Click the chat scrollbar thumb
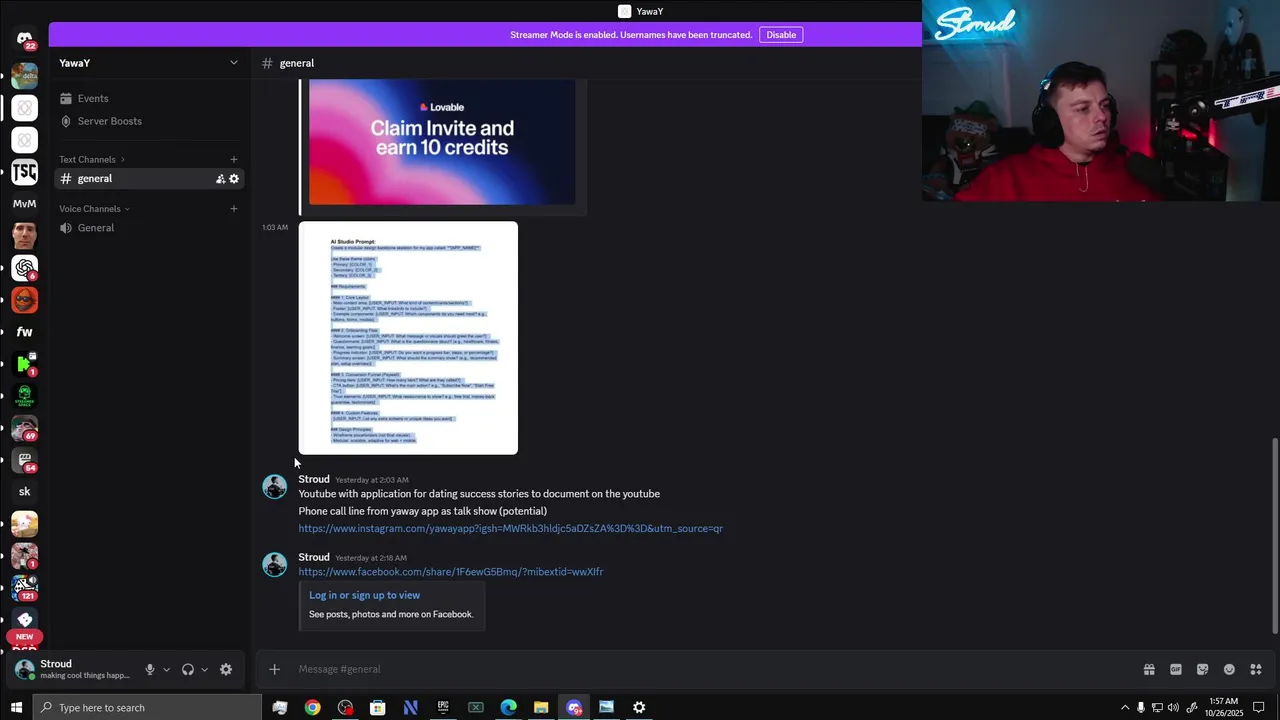The width and height of the screenshot is (1280, 720). click(1273, 535)
